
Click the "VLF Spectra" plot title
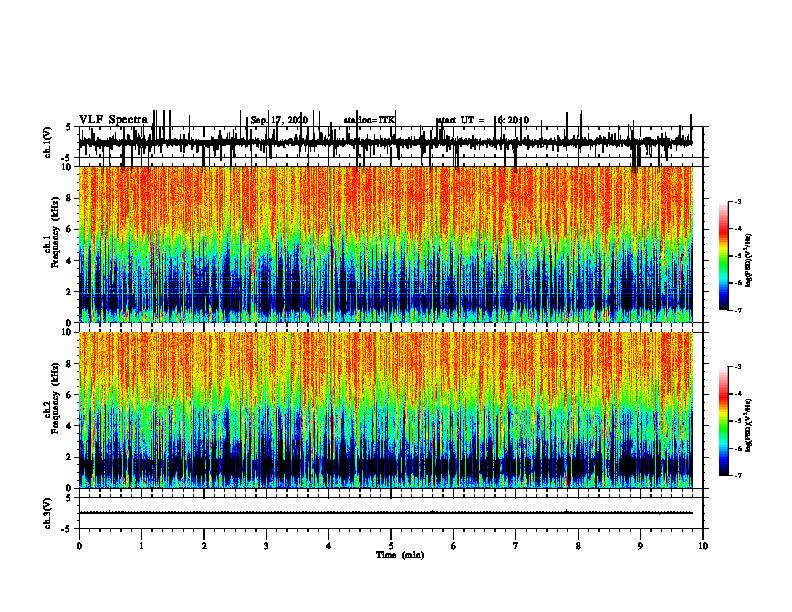click(114, 119)
